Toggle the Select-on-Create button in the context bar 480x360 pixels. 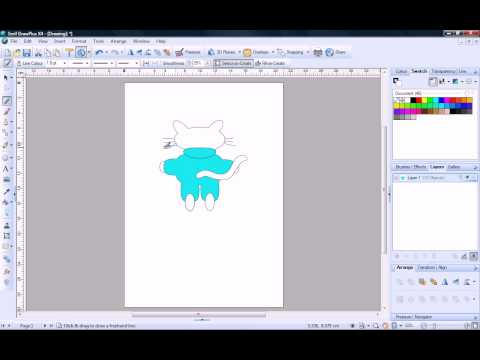coord(233,63)
